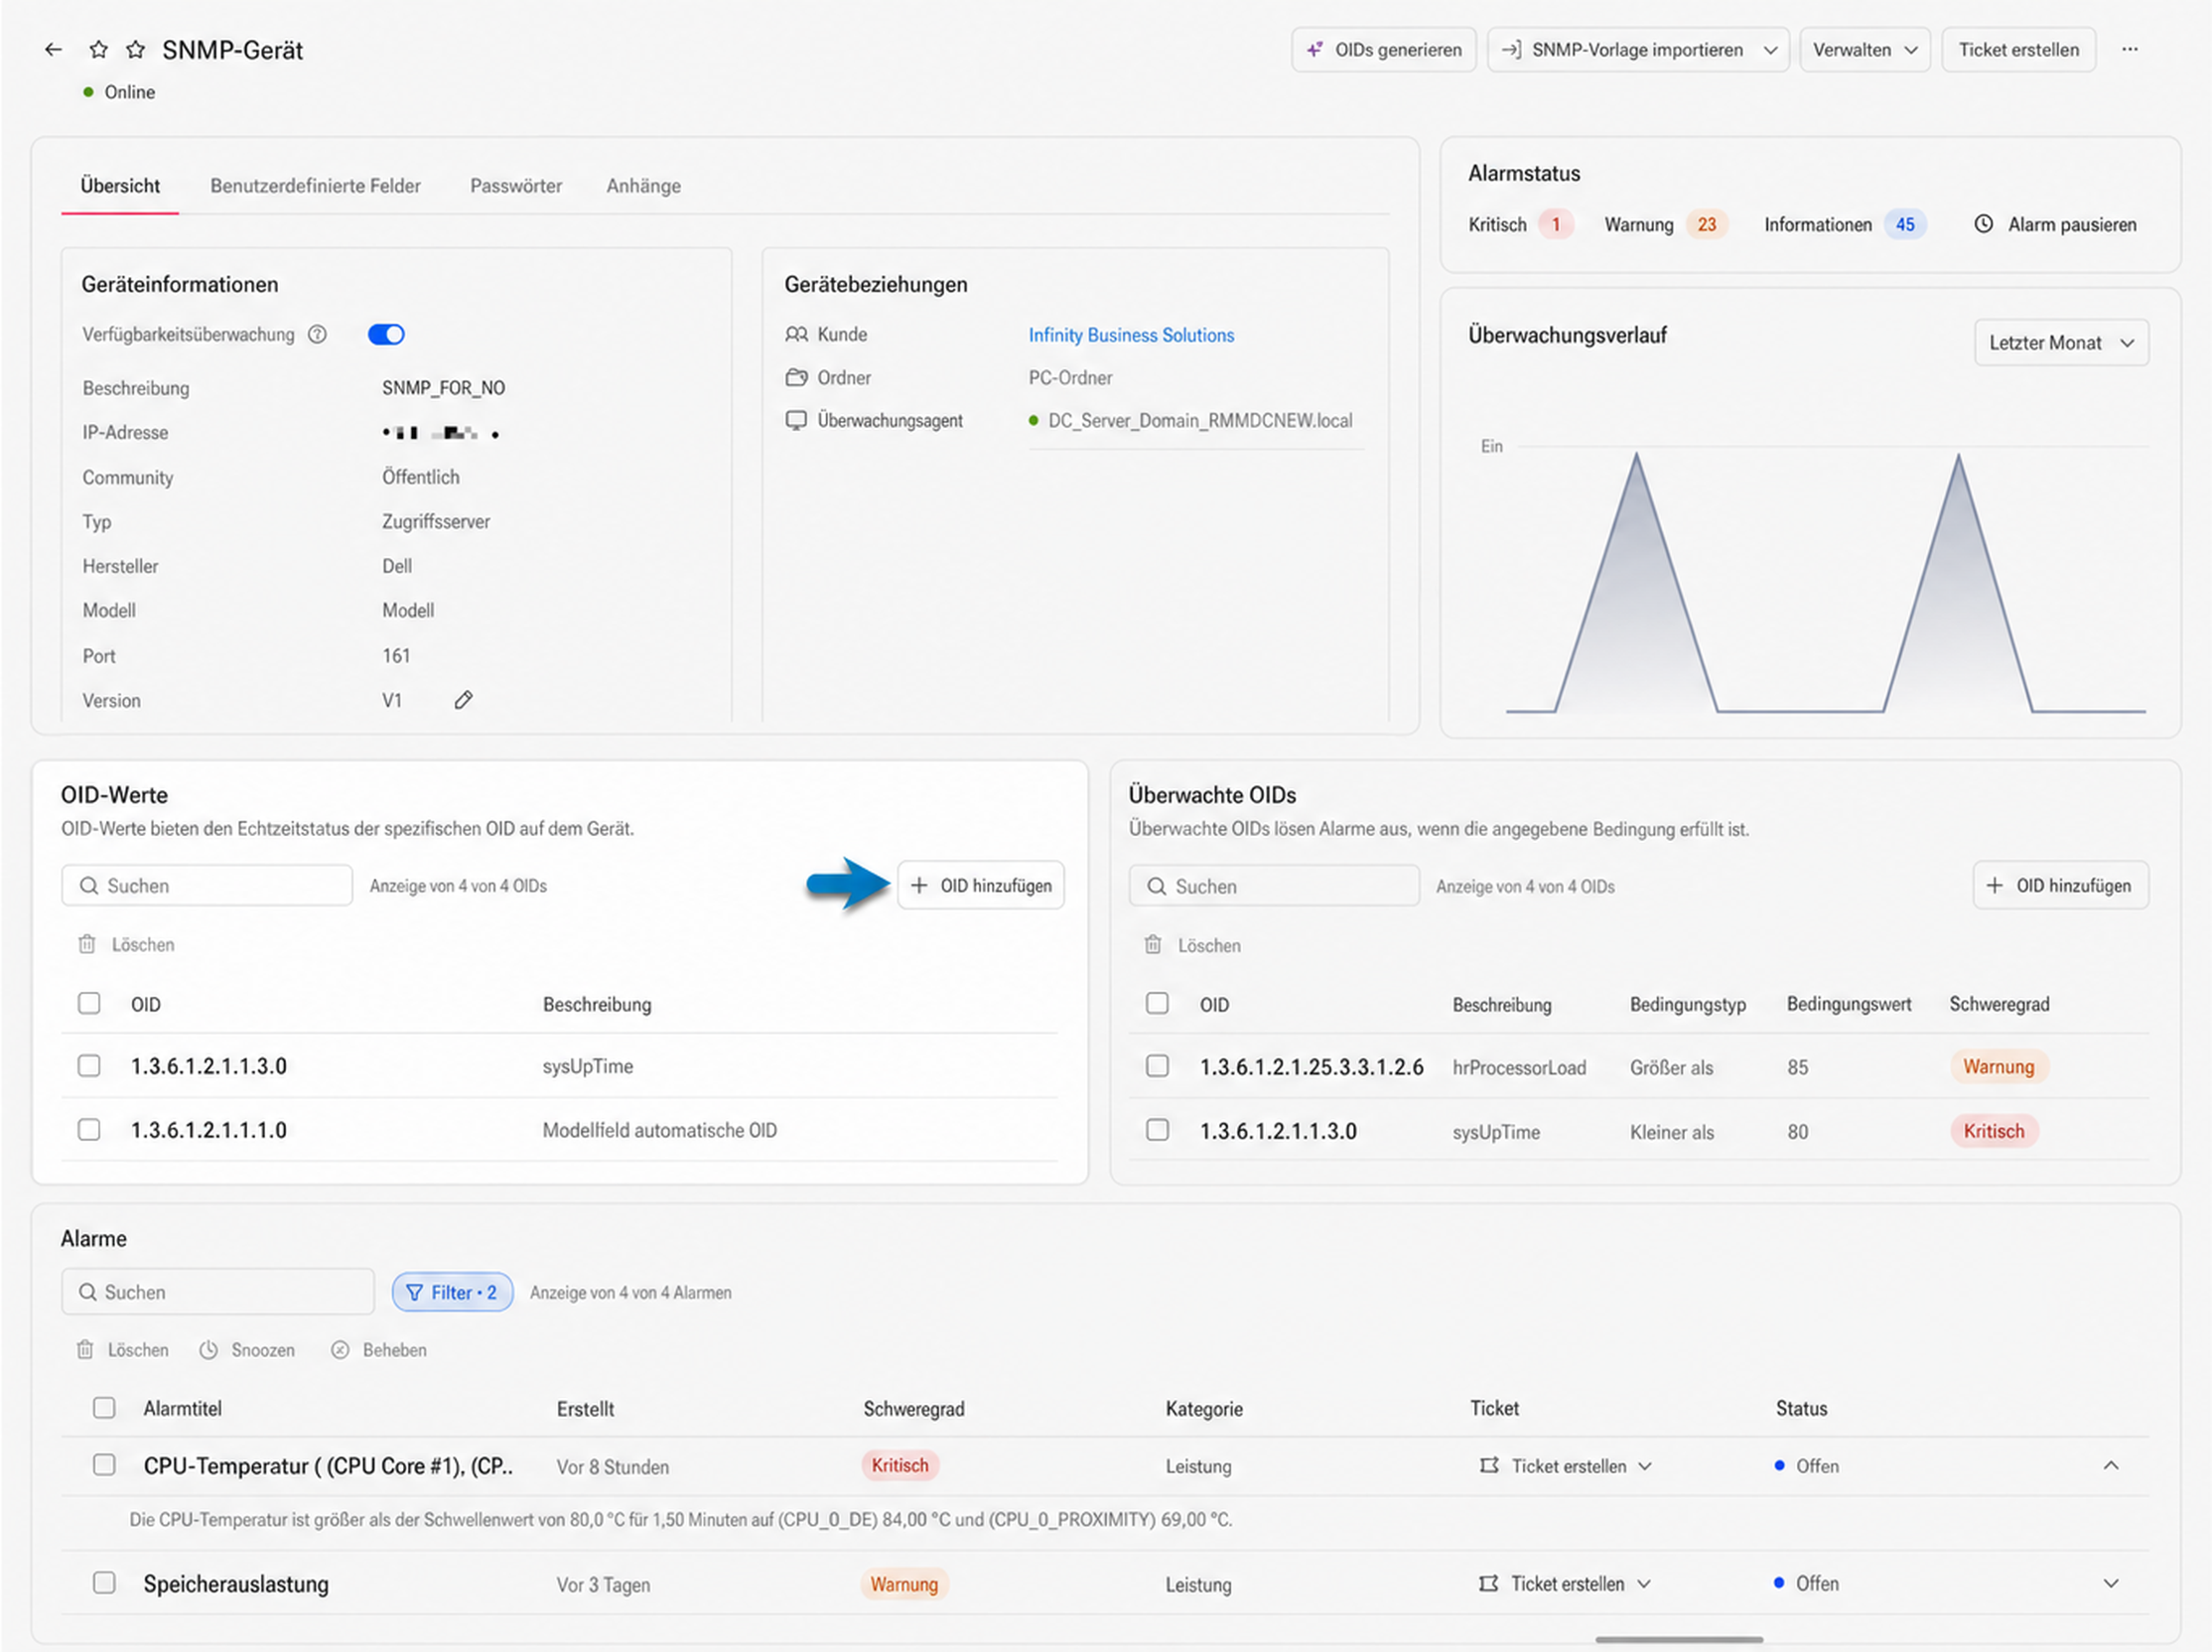2212x1652 pixels.
Task: Open the Letzter Monat period dropdown
Action: coord(2061,342)
